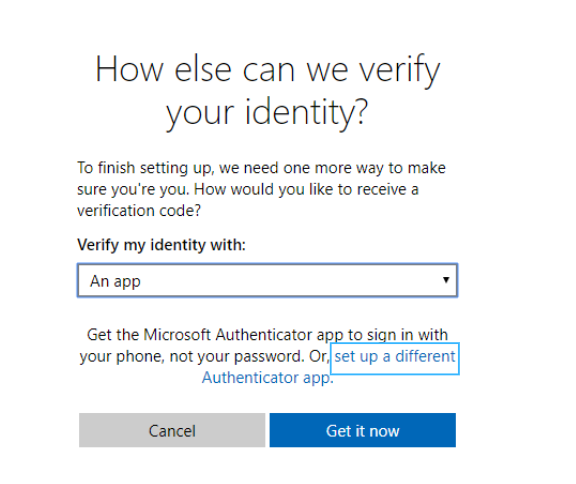Click 'How else can we verify your identity?' heading
The height and width of the screenshot is (484, 576).
[x=267, y=91]
